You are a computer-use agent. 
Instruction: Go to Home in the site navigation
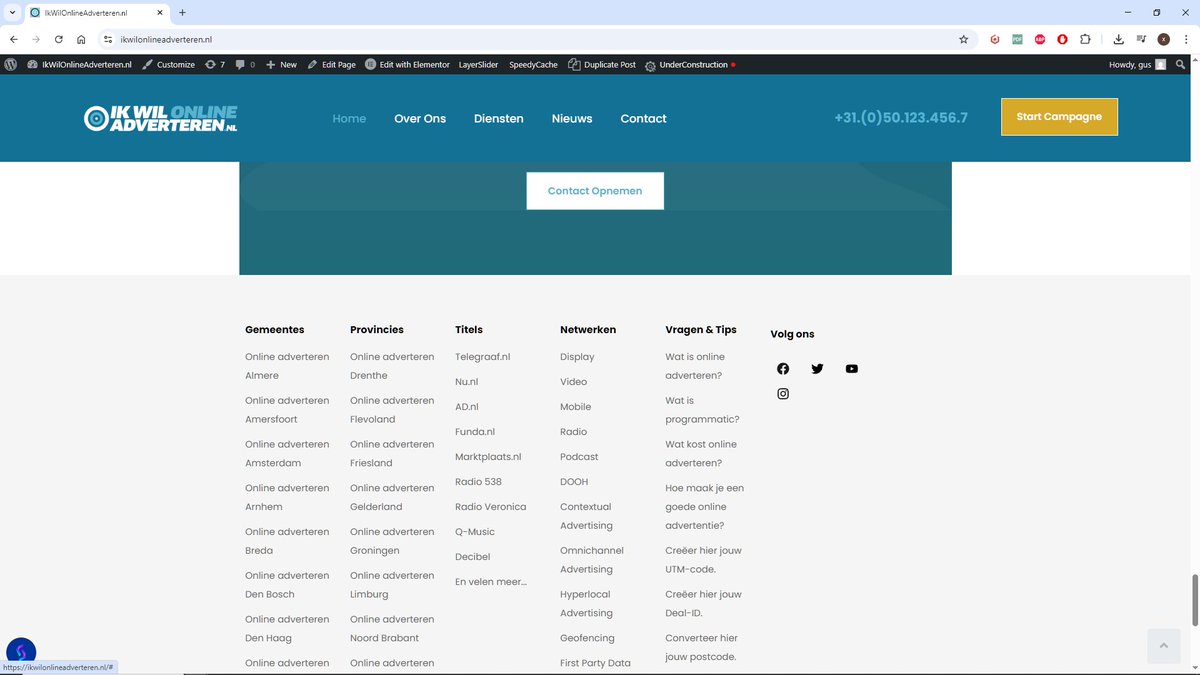(x=349, y=118)
